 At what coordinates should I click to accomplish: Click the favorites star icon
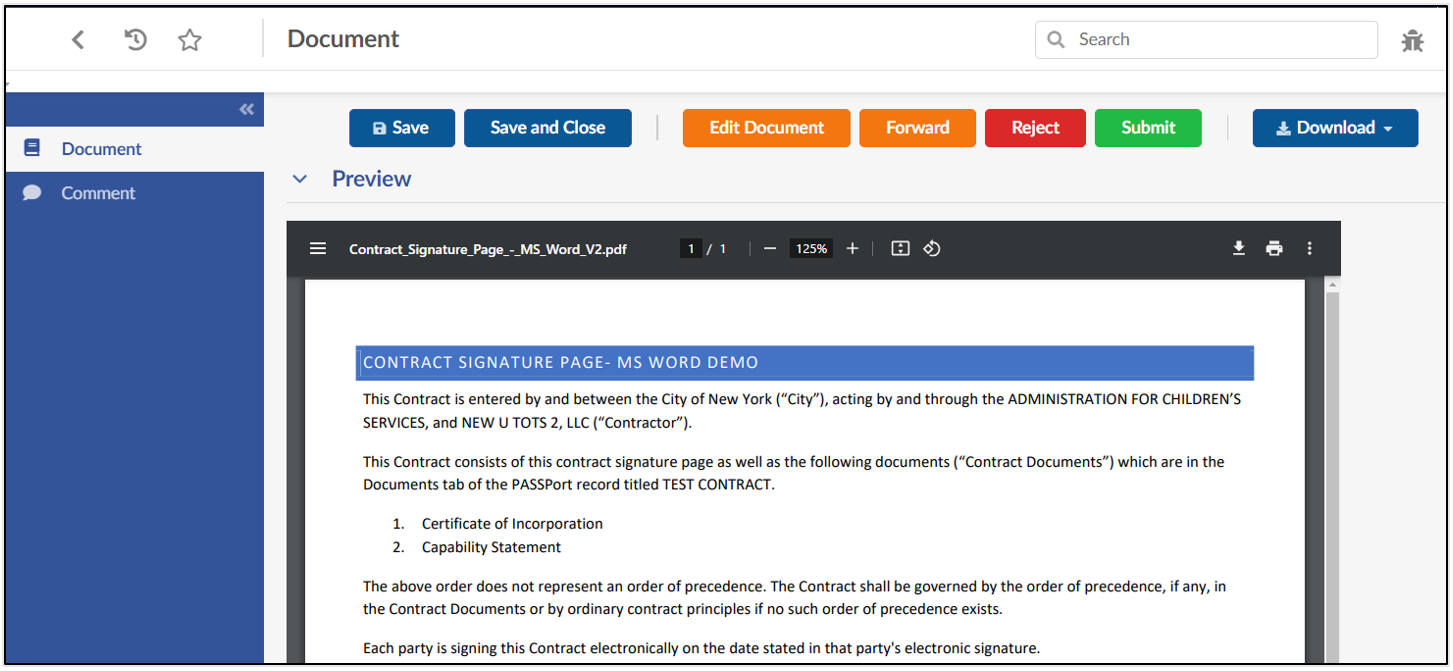(x=190, y=40)
